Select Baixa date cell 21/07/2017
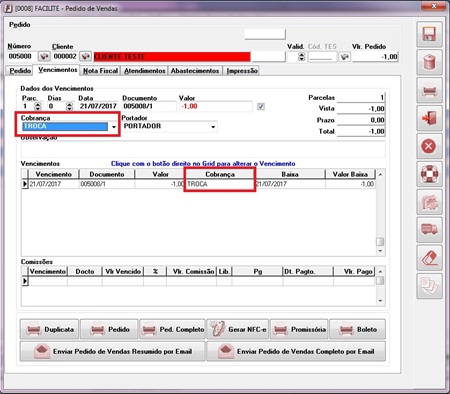The width and height of the screenshot is (450, 394). [290, 184]
